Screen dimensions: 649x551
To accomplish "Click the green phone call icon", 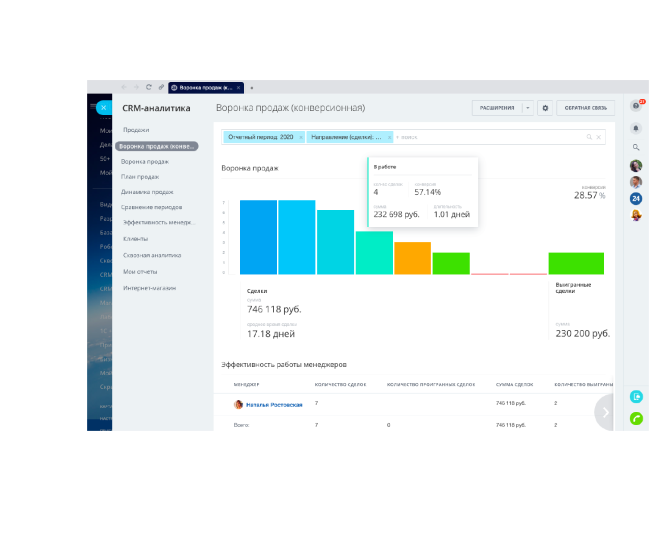I will 636,419.
